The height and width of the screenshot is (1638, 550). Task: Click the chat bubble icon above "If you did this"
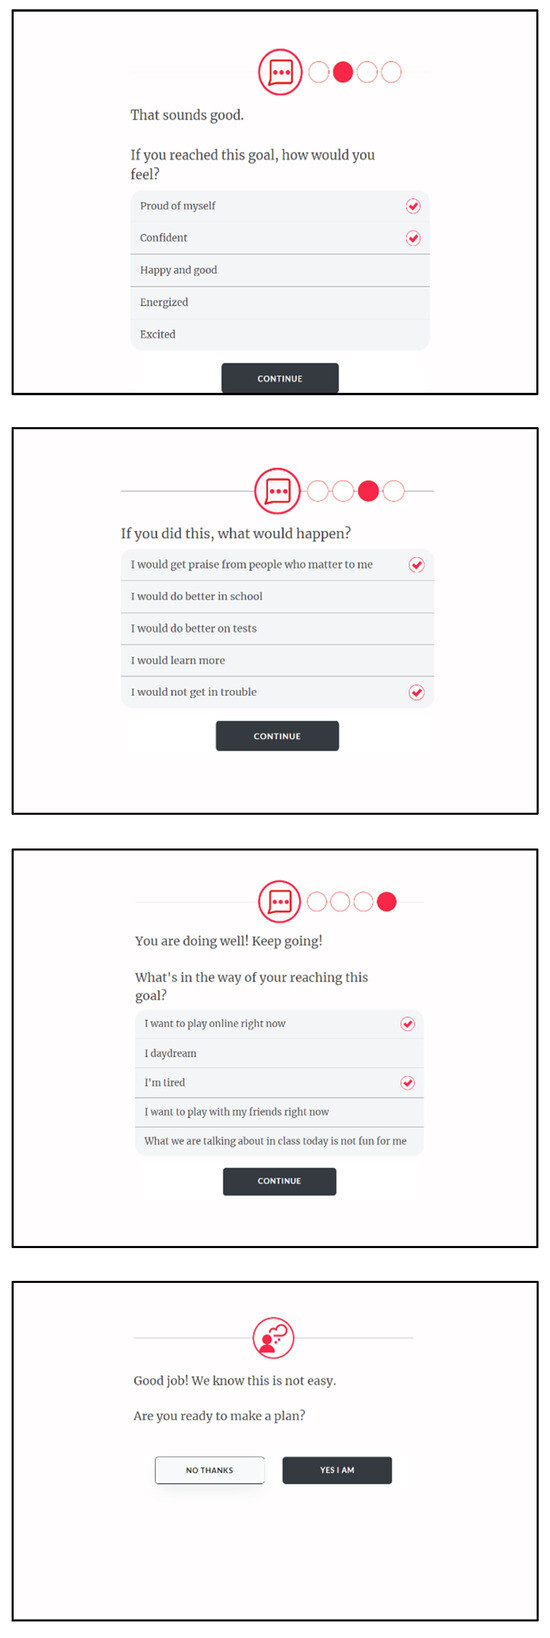tap(277, 491)
